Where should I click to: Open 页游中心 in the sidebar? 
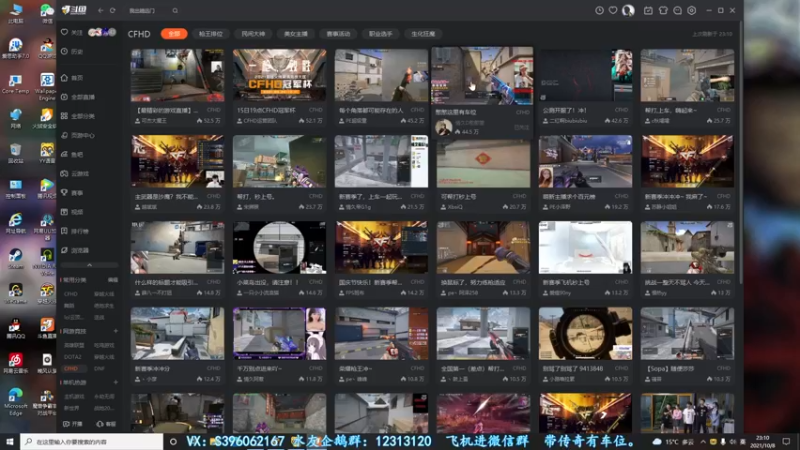[78, 135]
